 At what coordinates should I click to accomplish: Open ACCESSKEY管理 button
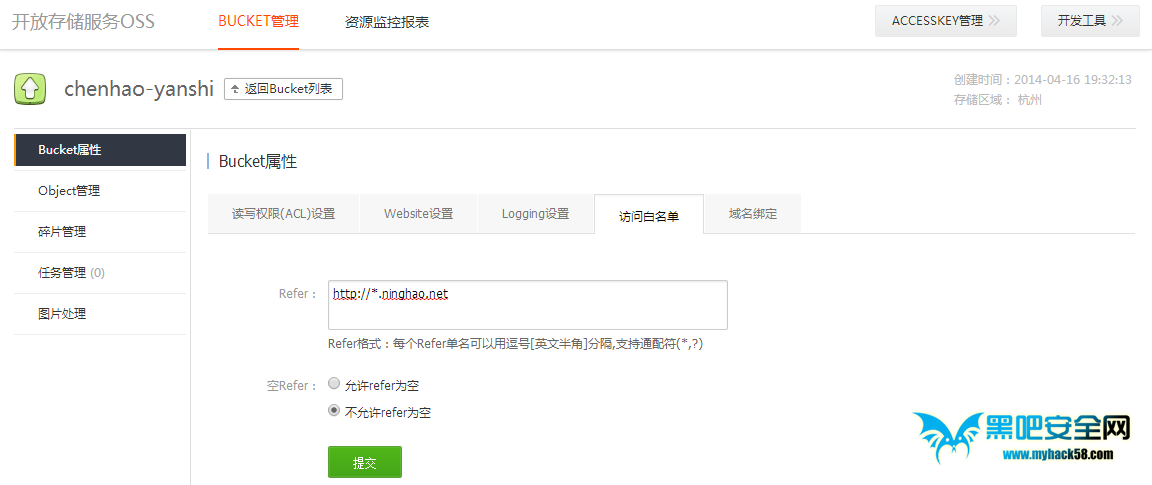point(946,21)
